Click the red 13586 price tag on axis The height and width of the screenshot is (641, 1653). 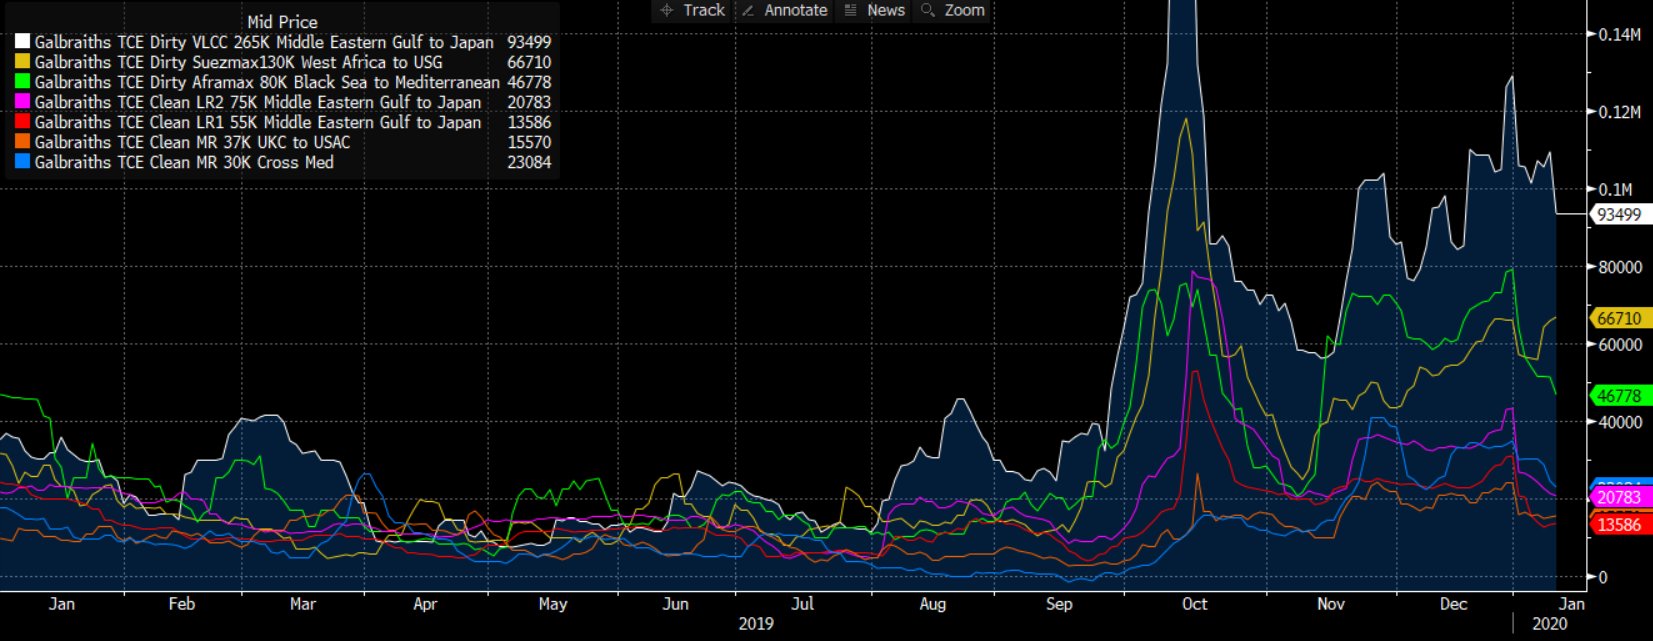pos(1619,525)
